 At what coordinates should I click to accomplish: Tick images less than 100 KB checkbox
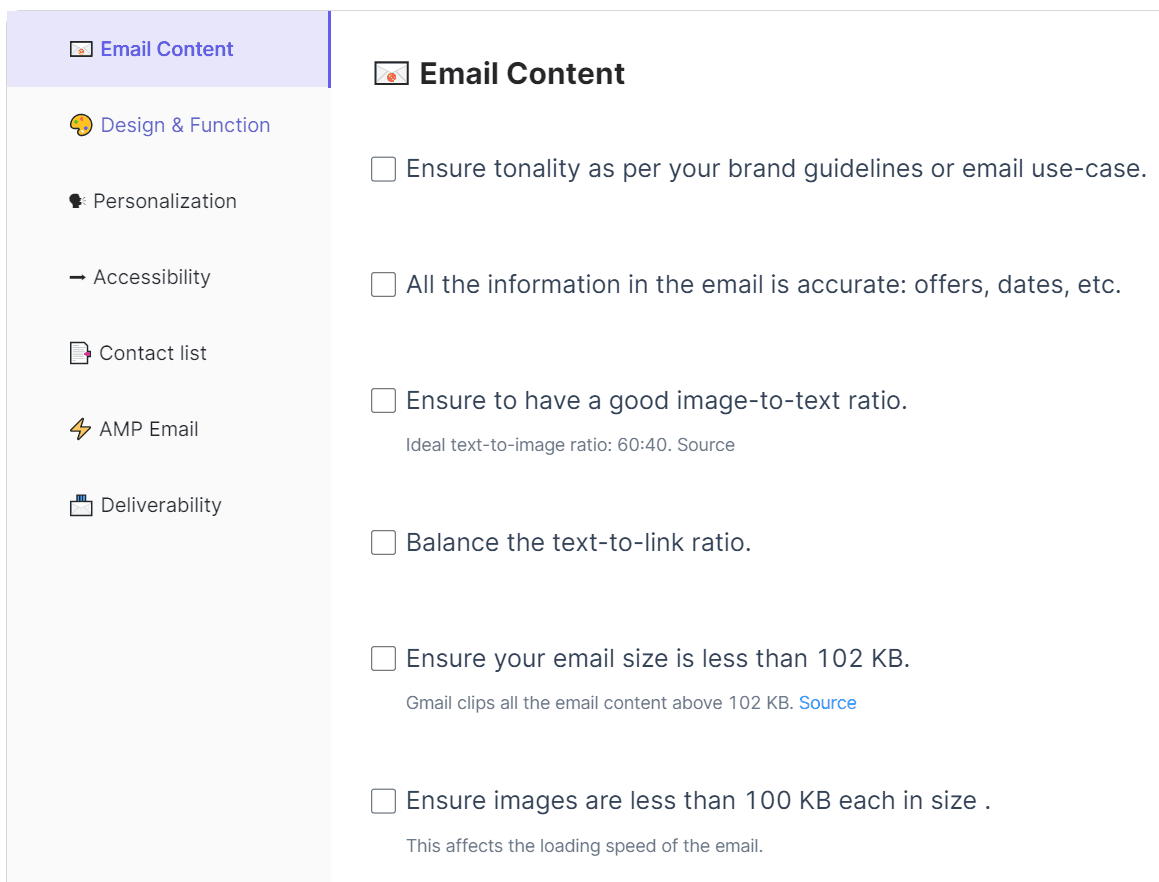click(x=383, y=801)
